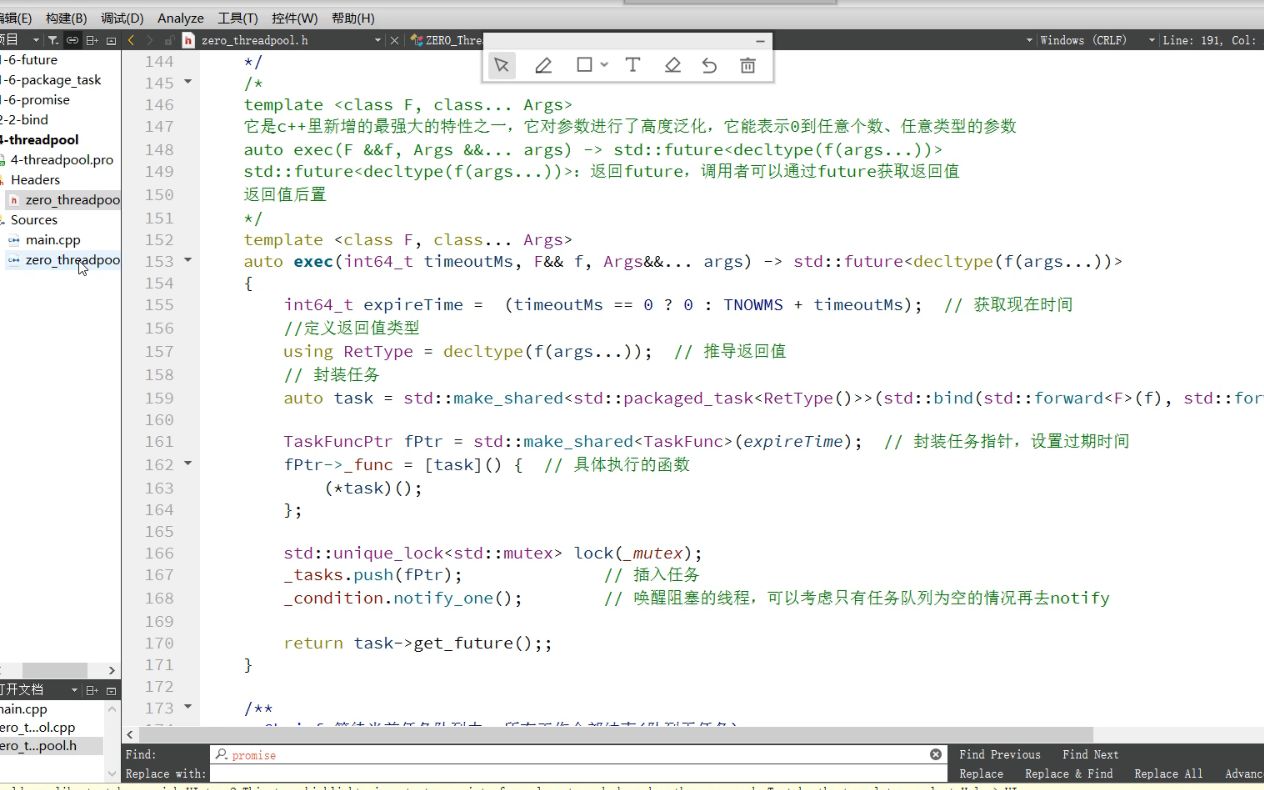Open the Analyze menu
The image size is (1264, 790).
coord(180,17)
